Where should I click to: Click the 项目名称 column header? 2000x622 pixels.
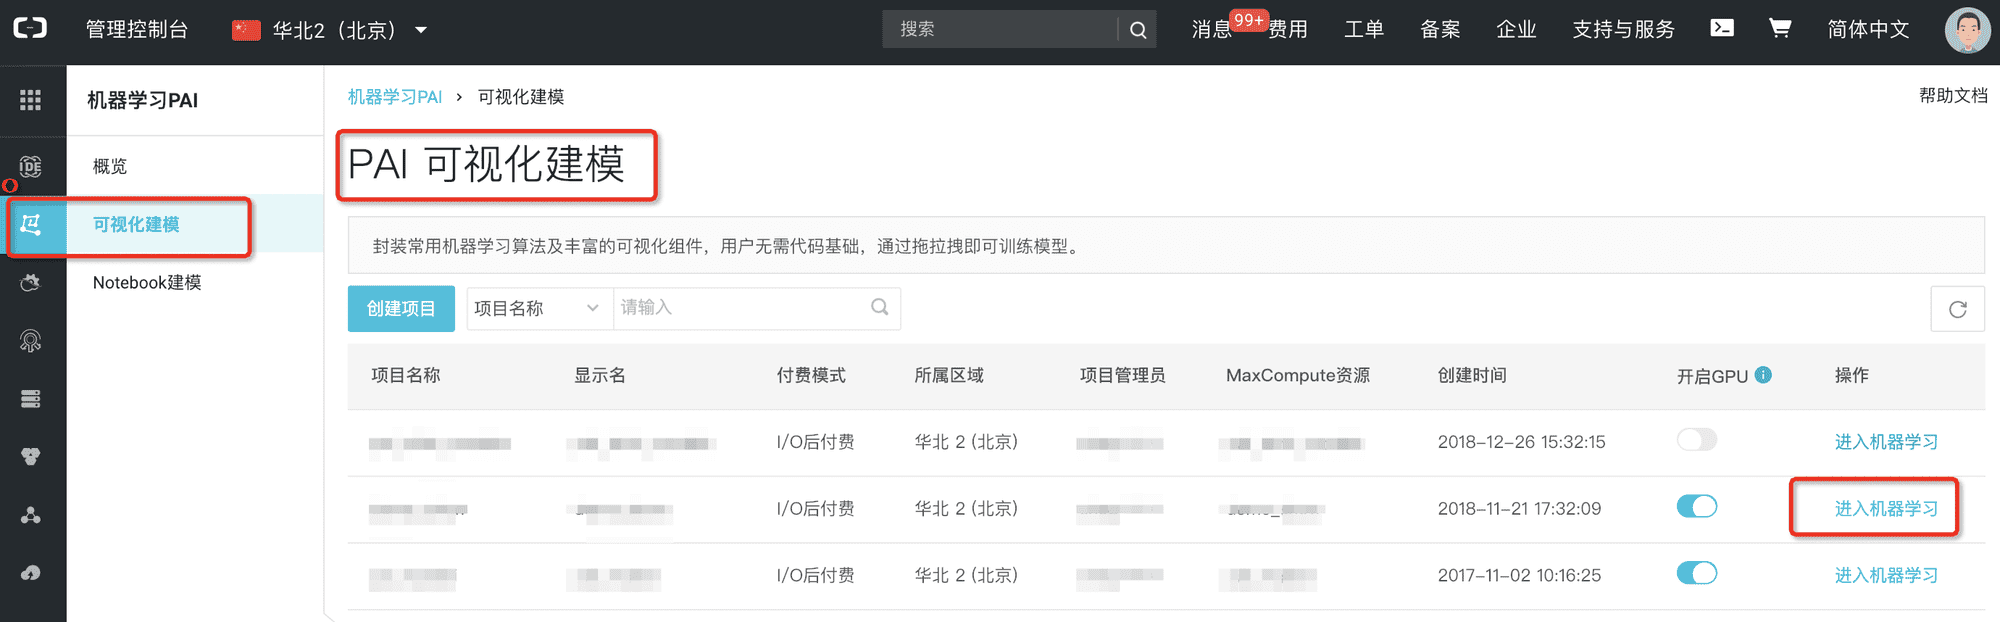click(406, 375)
